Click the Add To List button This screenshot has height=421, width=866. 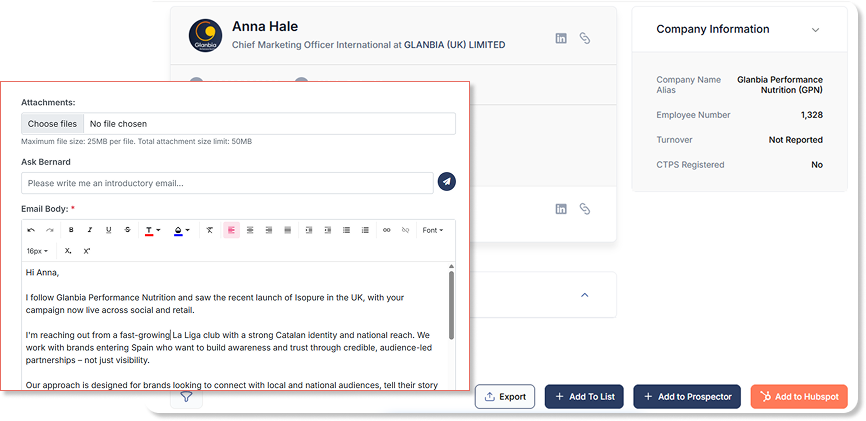(584, 397)
